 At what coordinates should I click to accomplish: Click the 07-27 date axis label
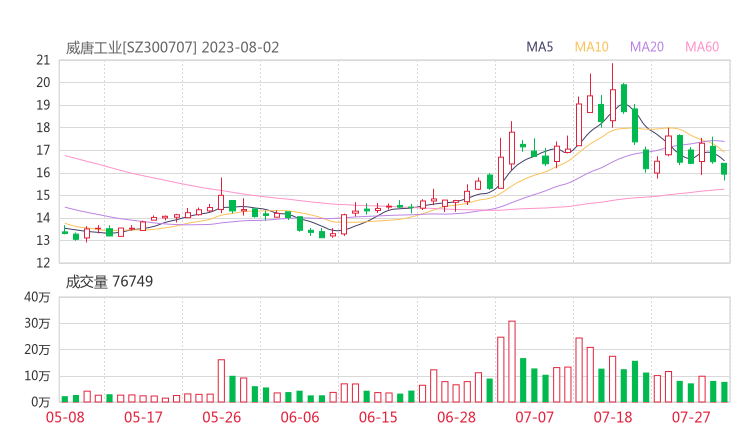pos(691,417)
